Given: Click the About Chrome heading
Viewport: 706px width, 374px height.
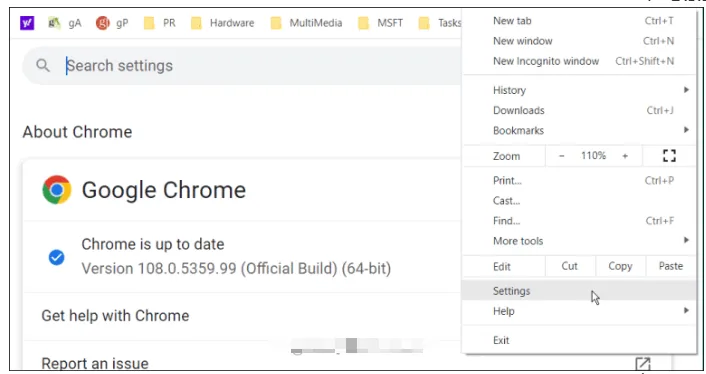Looking at the screenshot, I should [x=77, y=132].
